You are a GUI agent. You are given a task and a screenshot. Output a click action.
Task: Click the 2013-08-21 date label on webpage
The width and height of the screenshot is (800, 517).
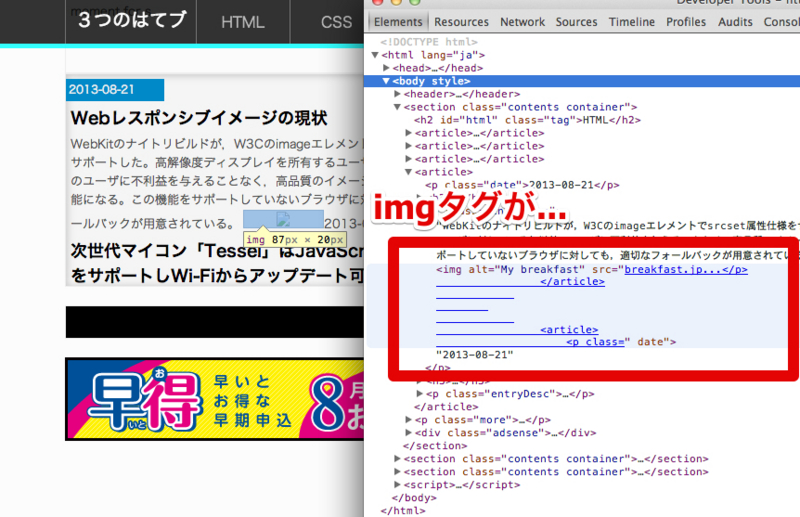click(x=115, y=90)
